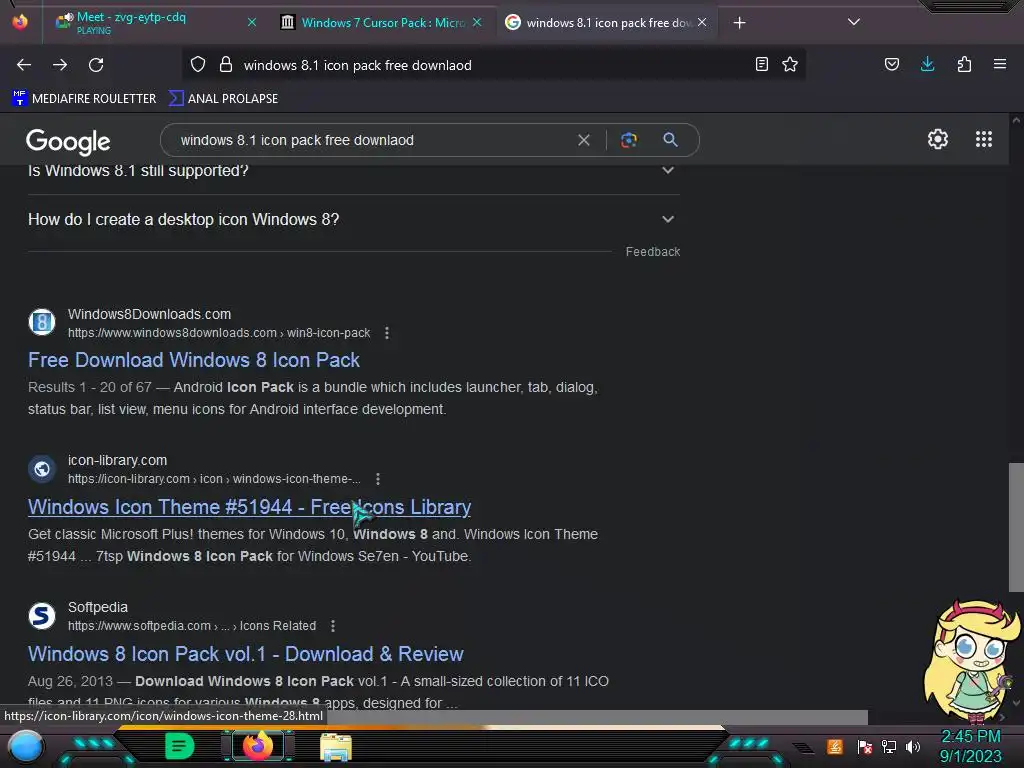Go to Google homepage via logo

68,142
